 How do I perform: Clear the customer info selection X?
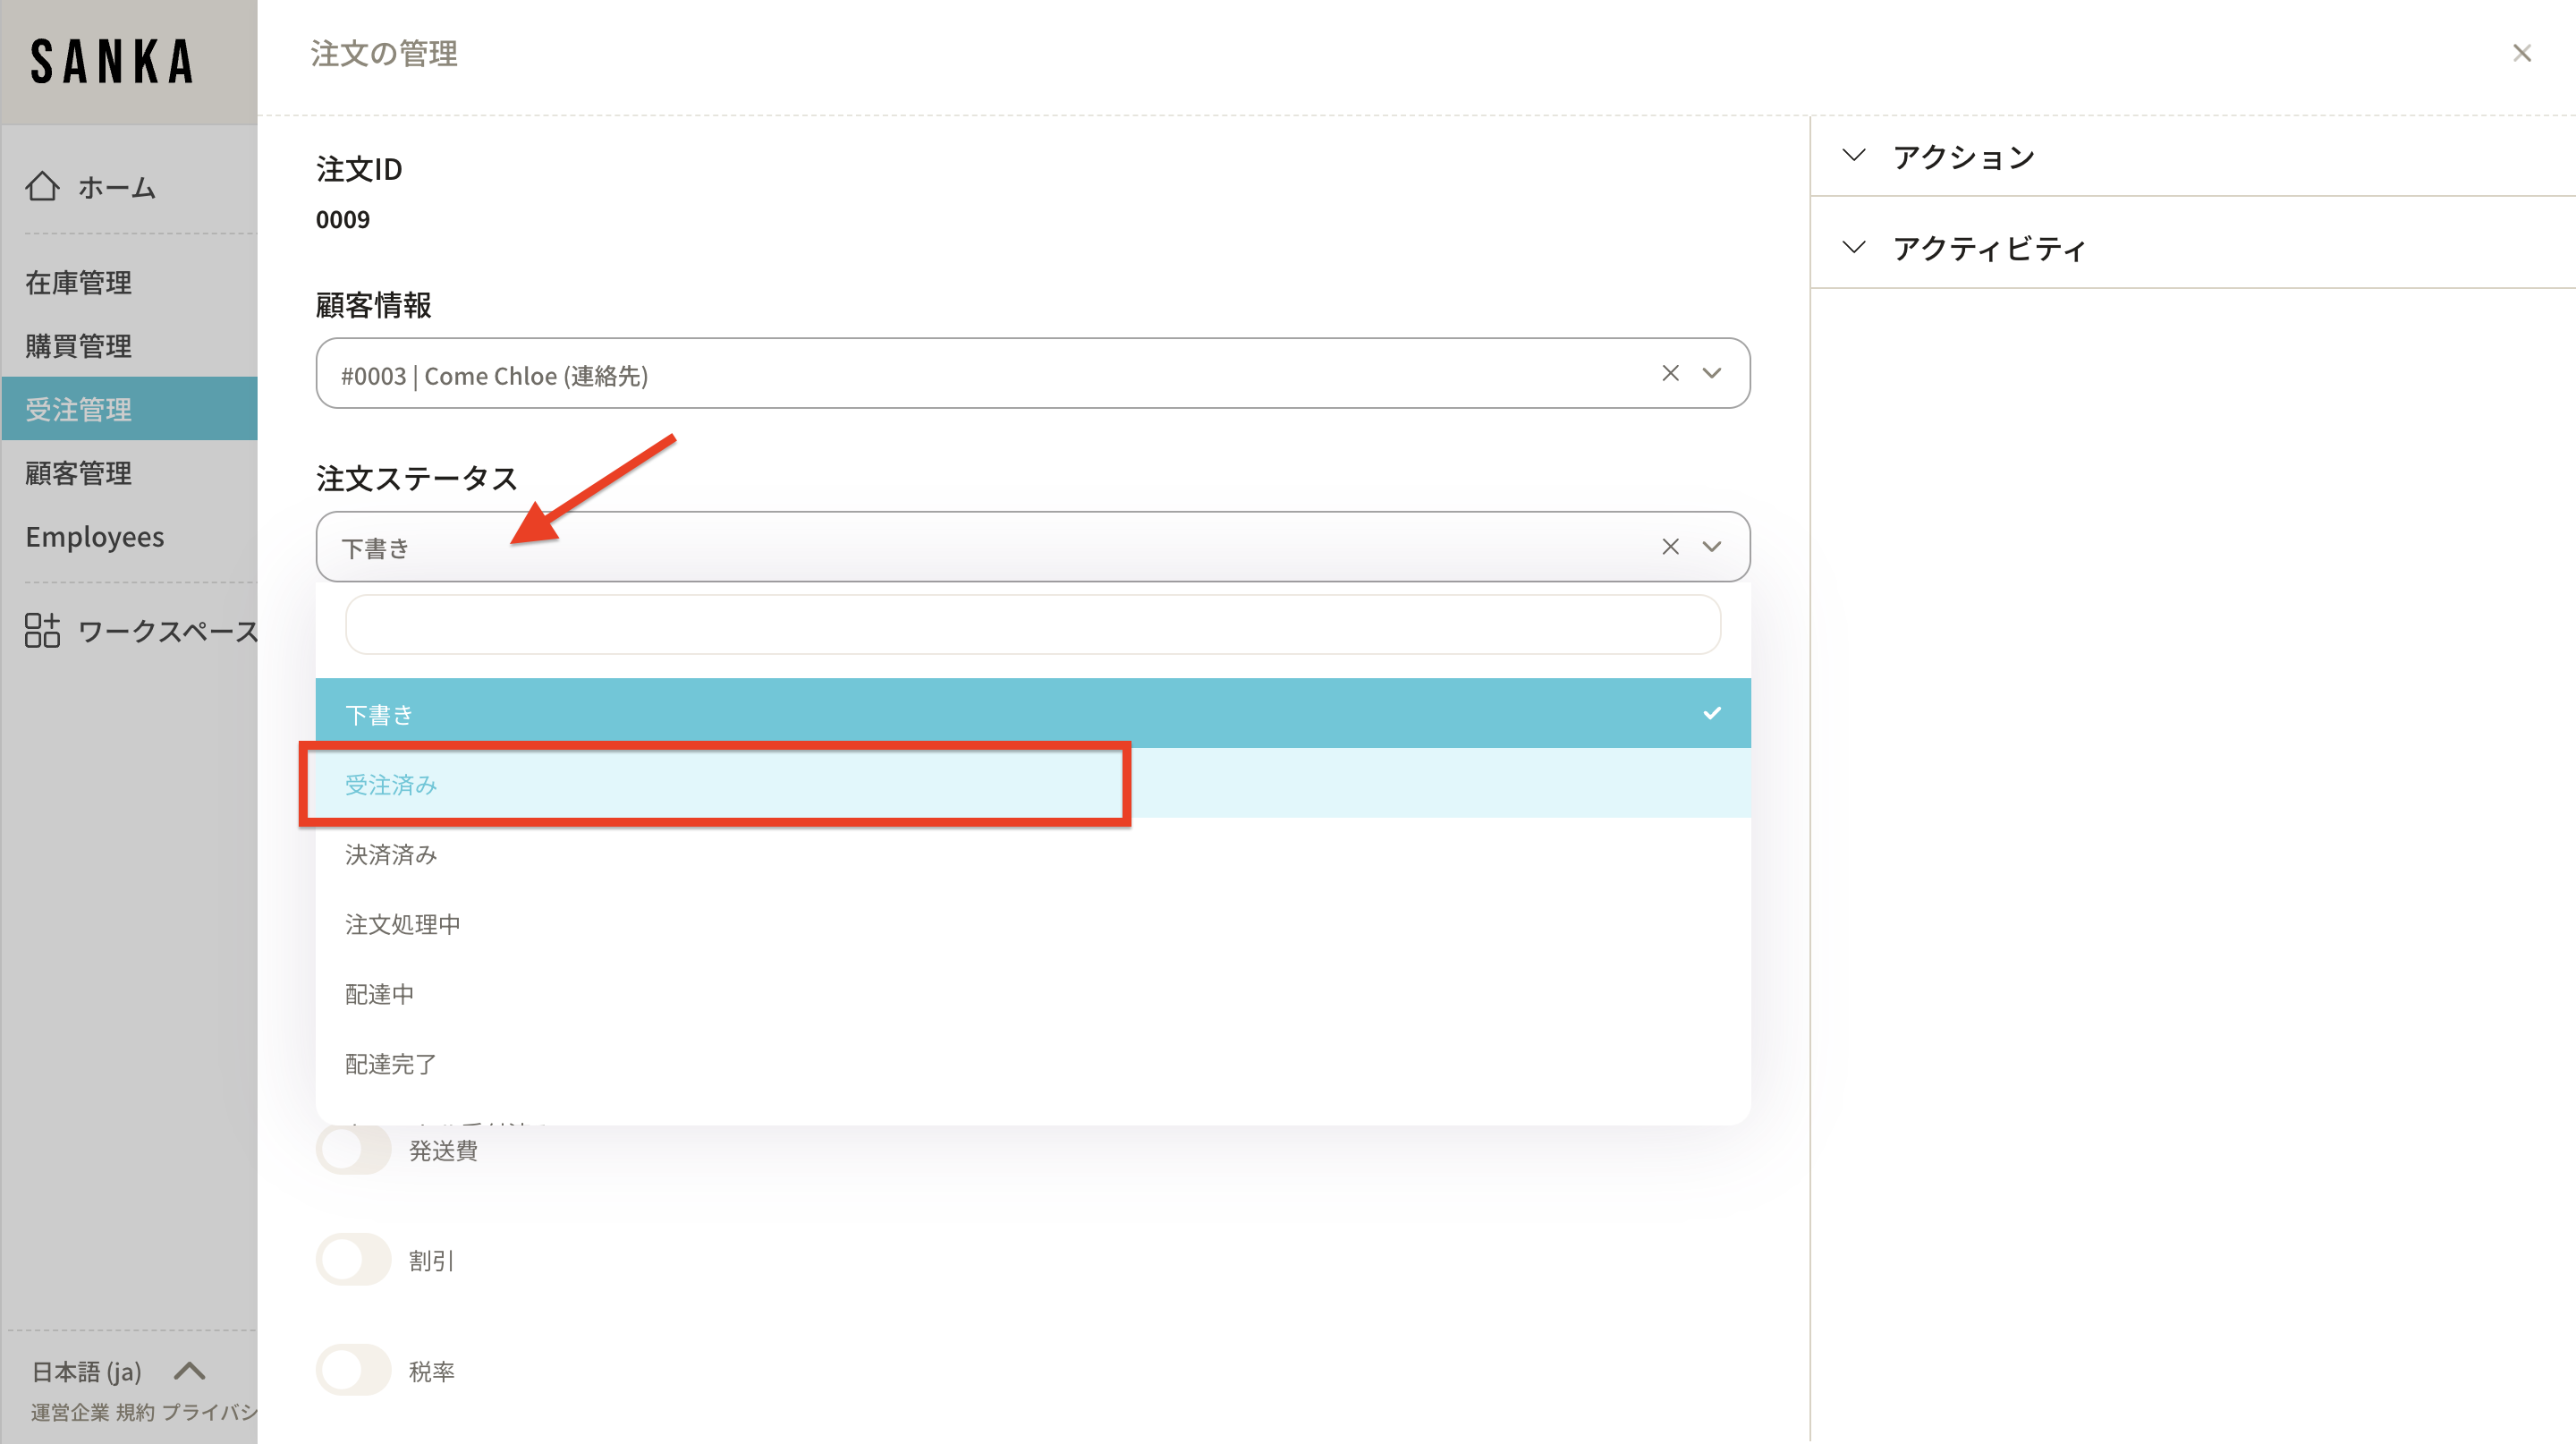[1670, 373]
